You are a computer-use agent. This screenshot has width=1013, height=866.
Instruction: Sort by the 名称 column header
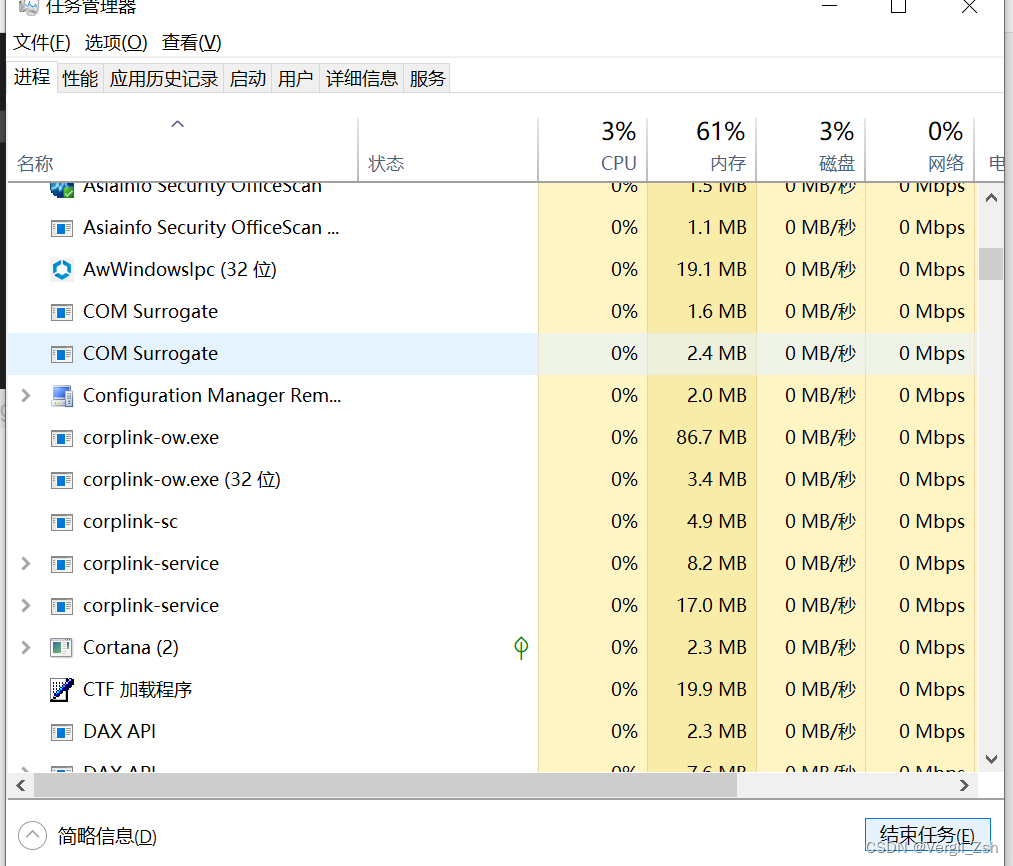coord(182,150)
